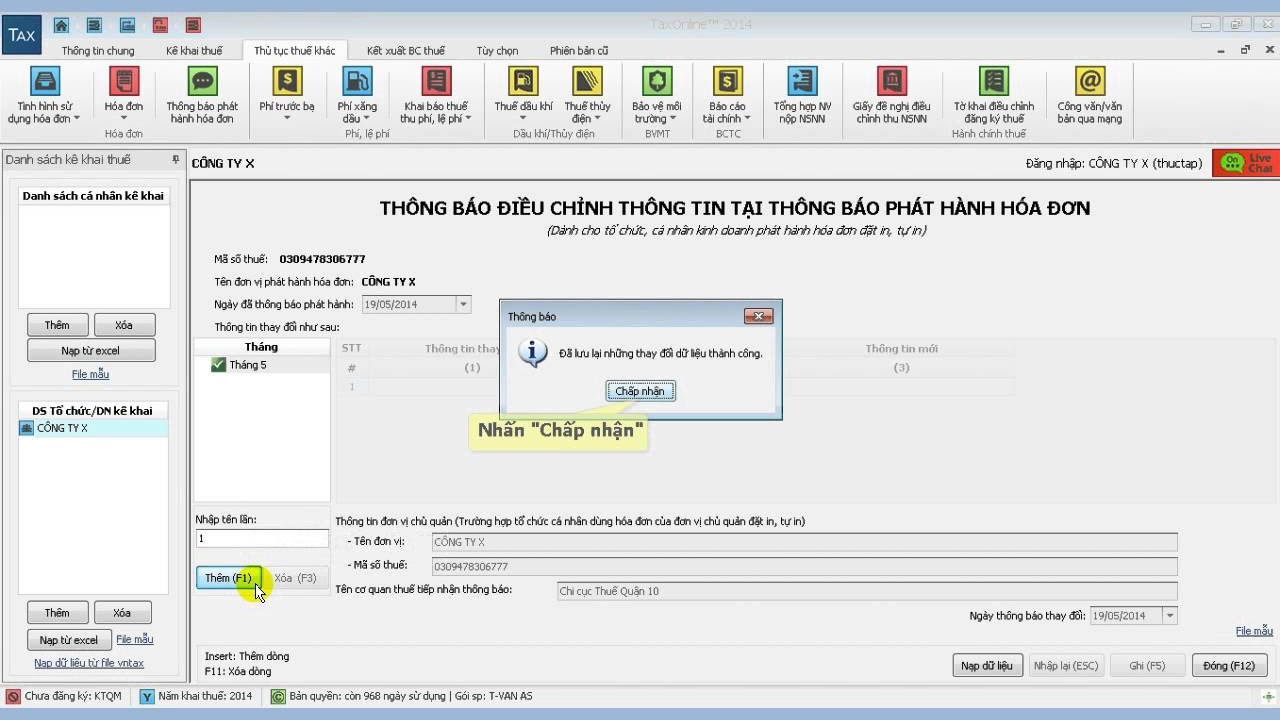
Task: Click Giấy đề nghị điều chỉnh thu NSNN icon
Action: pyautogui.click(x=891, y=81)
